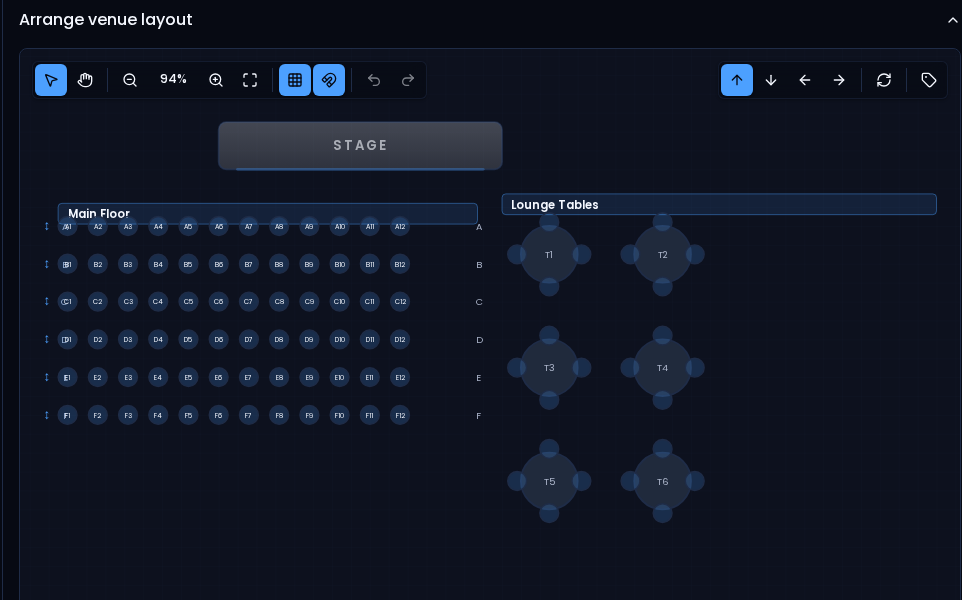Set orientation to left arrow
The image size is (962, 600).
point(805,80)
